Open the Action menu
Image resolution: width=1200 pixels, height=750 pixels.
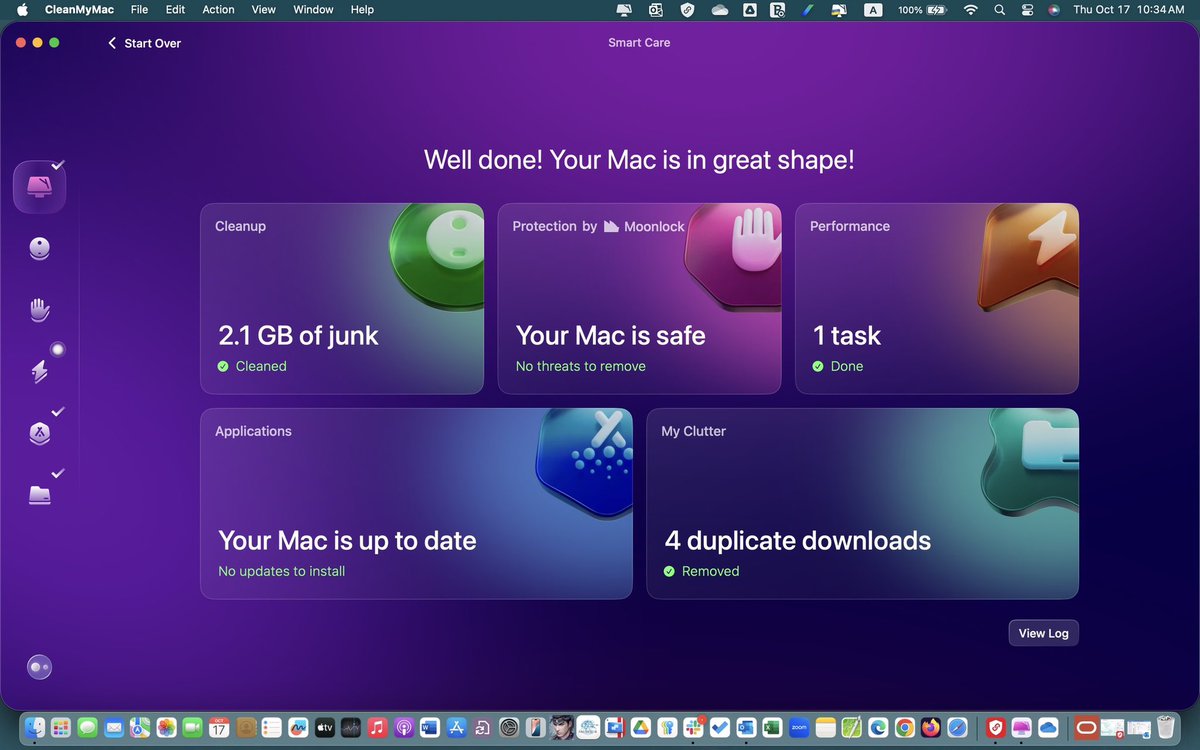tap(218, 9)
